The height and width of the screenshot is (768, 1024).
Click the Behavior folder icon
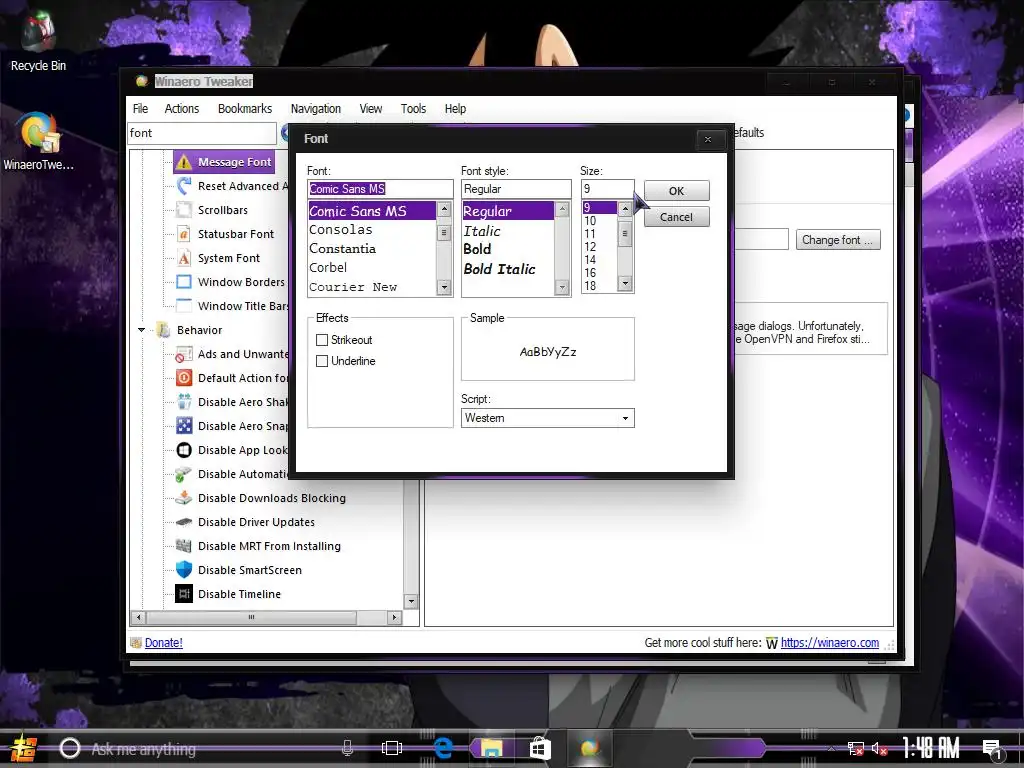point(163,330)
